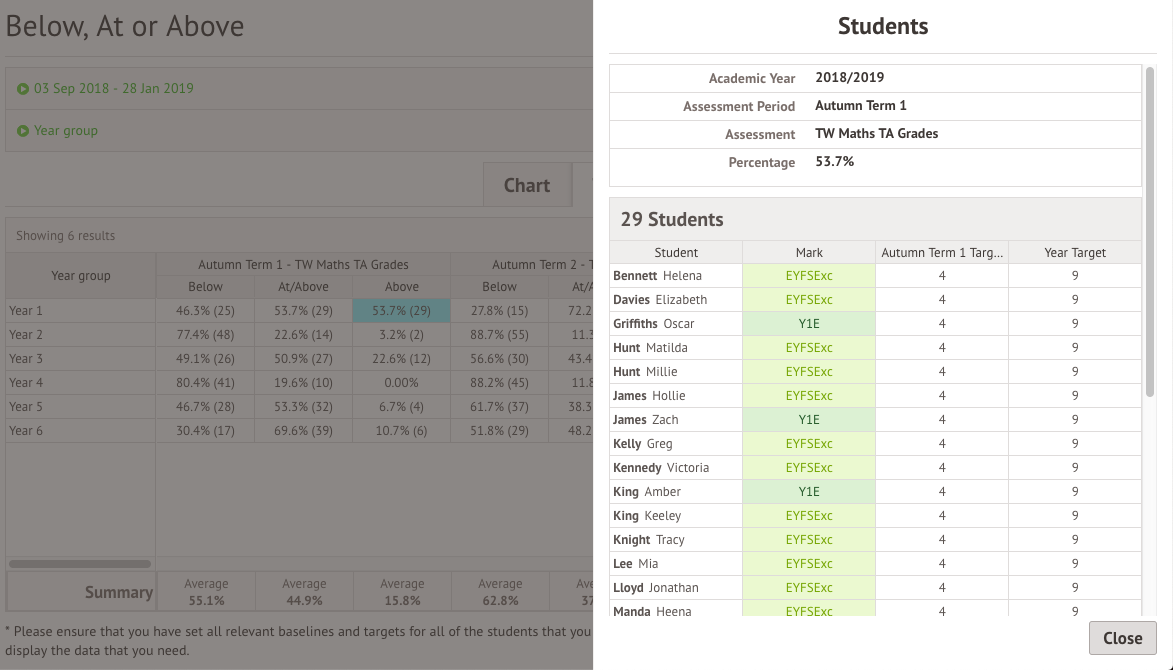Click the horizontal scrollbar under results table
Image resolution: width=1173 pixels, height=670 pixels.
pyautogui.click(x=80, y=564)
